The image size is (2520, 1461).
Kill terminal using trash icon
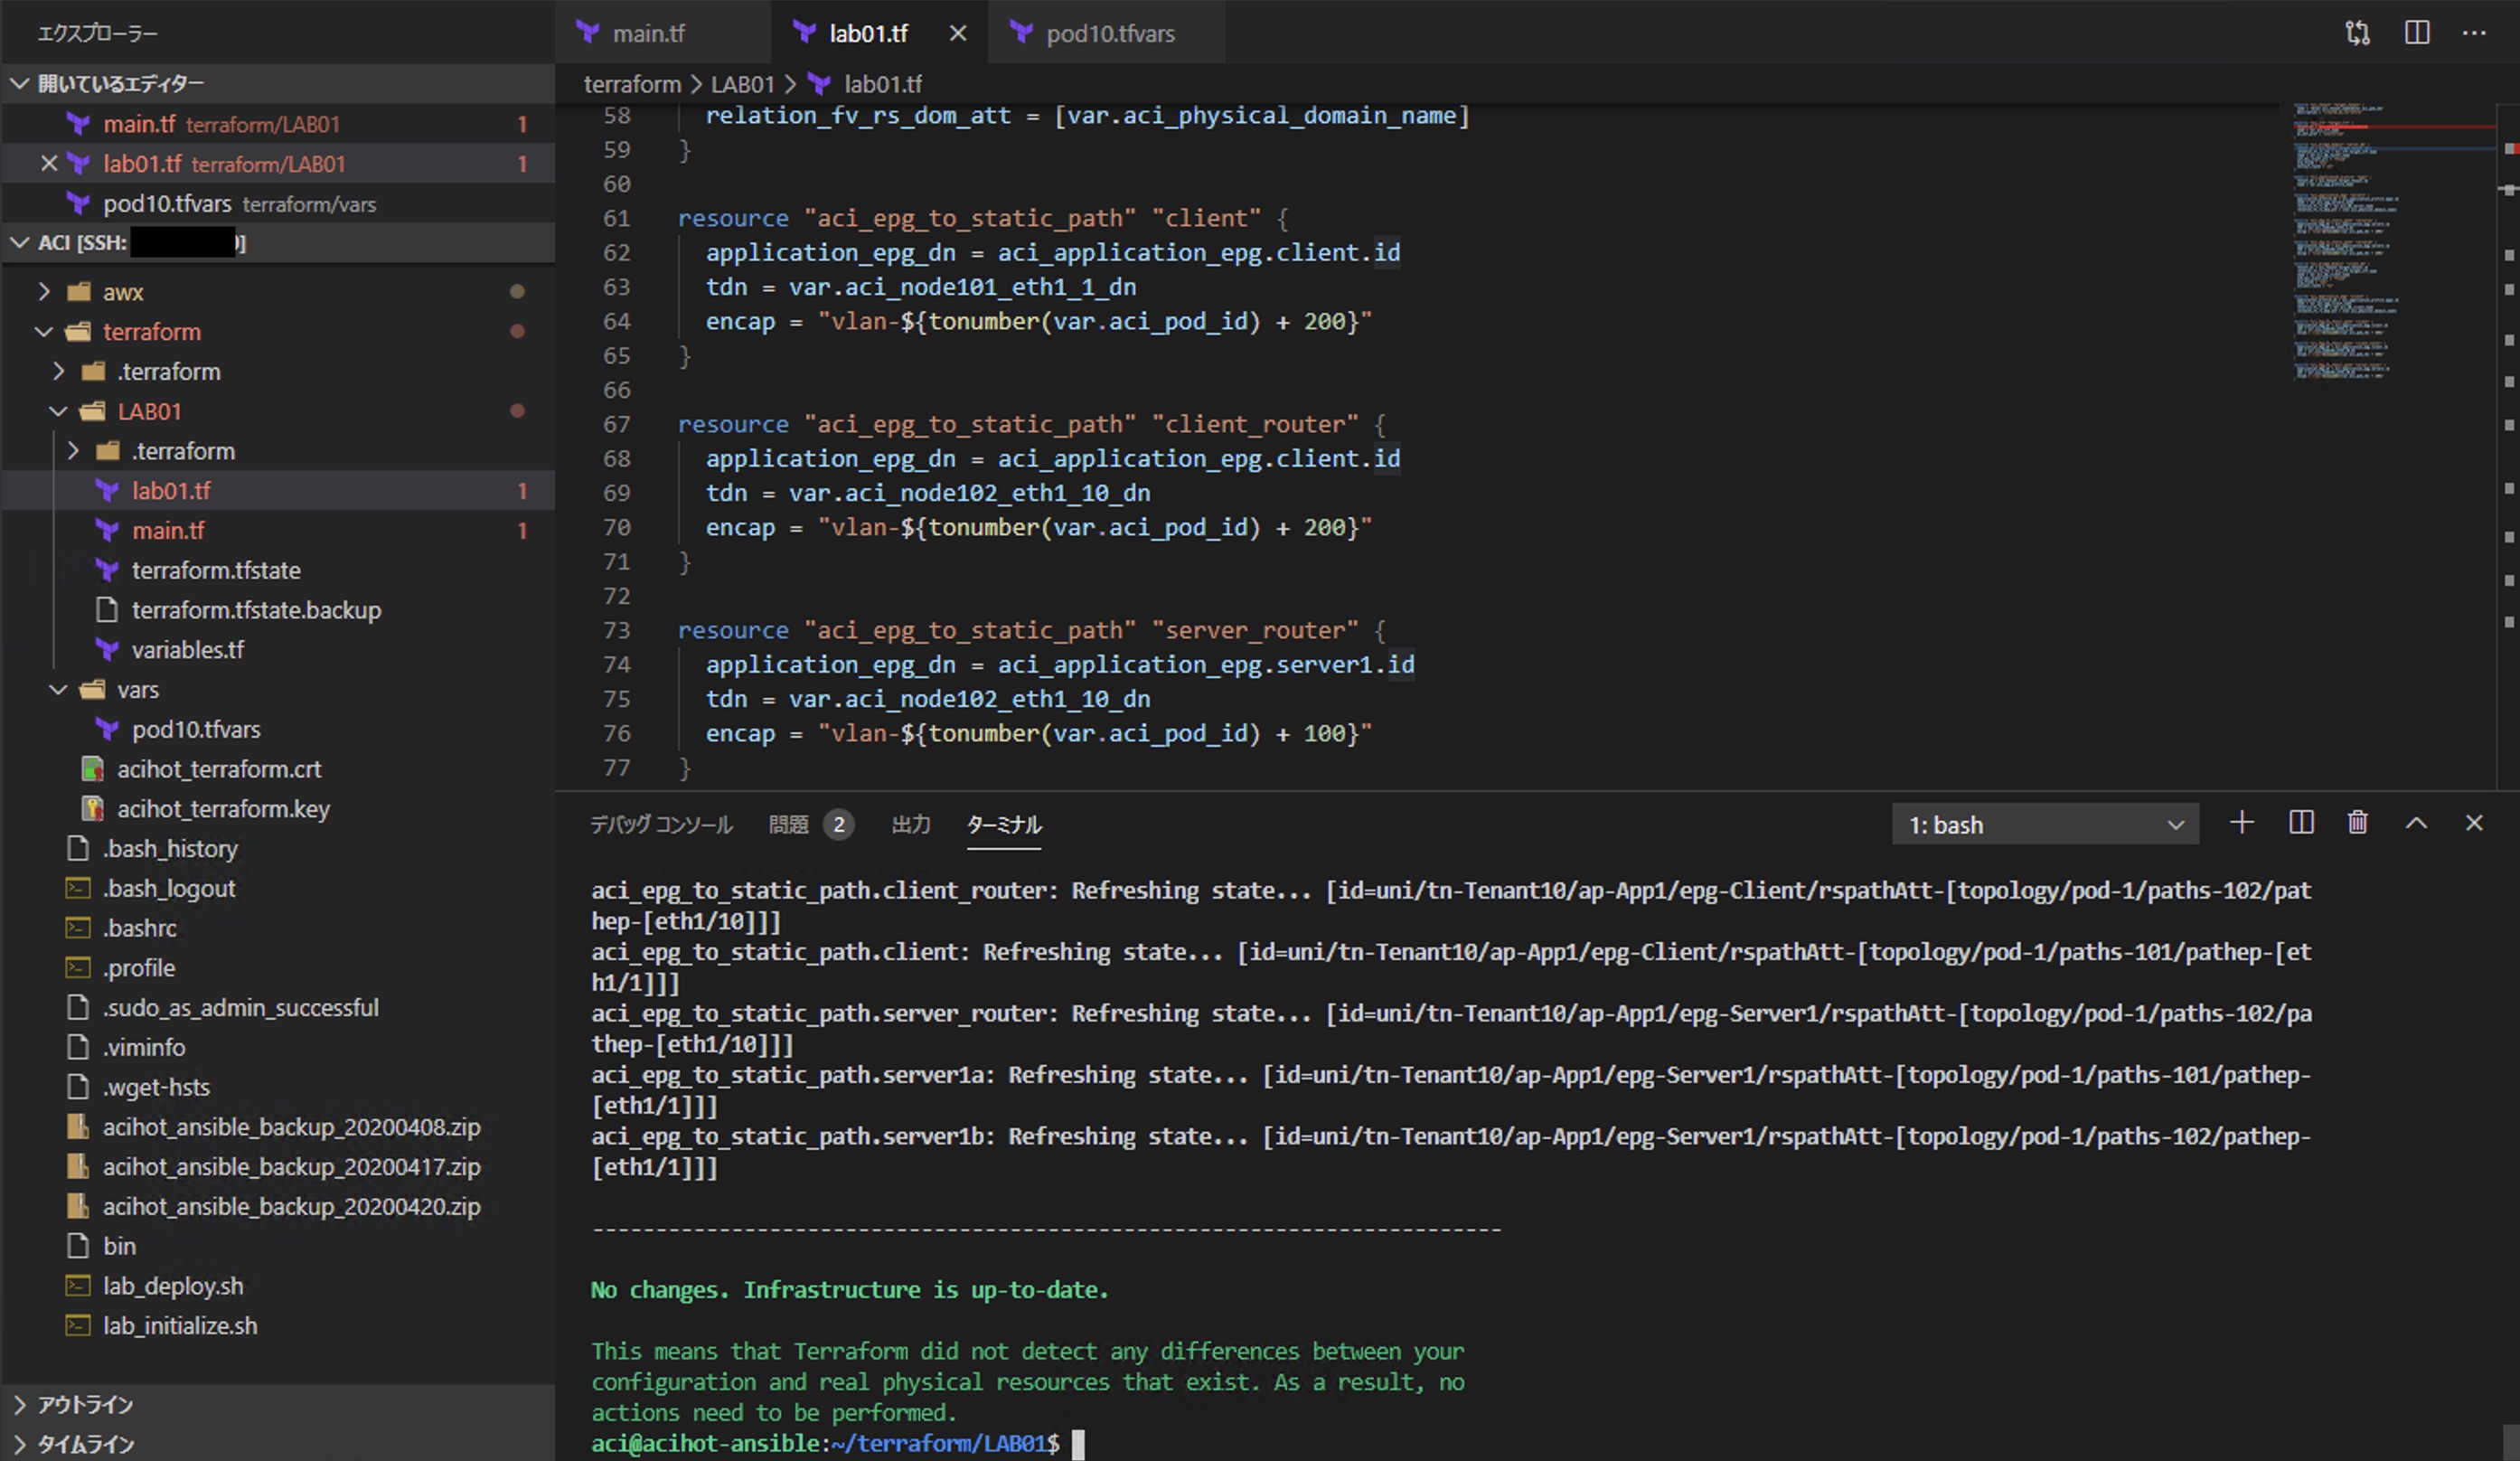pyautogui.click(x=2357, y=823)
